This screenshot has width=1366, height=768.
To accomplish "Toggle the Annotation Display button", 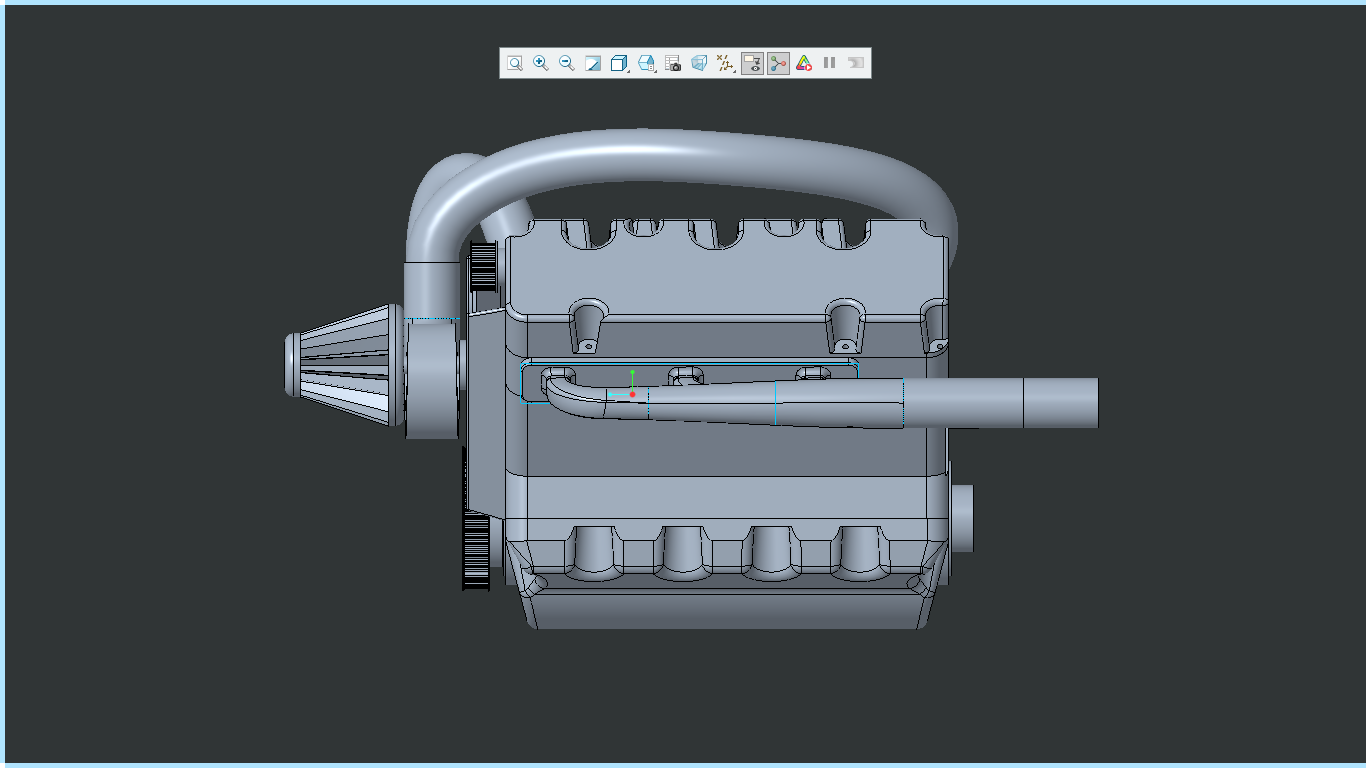I will [752, 63].
